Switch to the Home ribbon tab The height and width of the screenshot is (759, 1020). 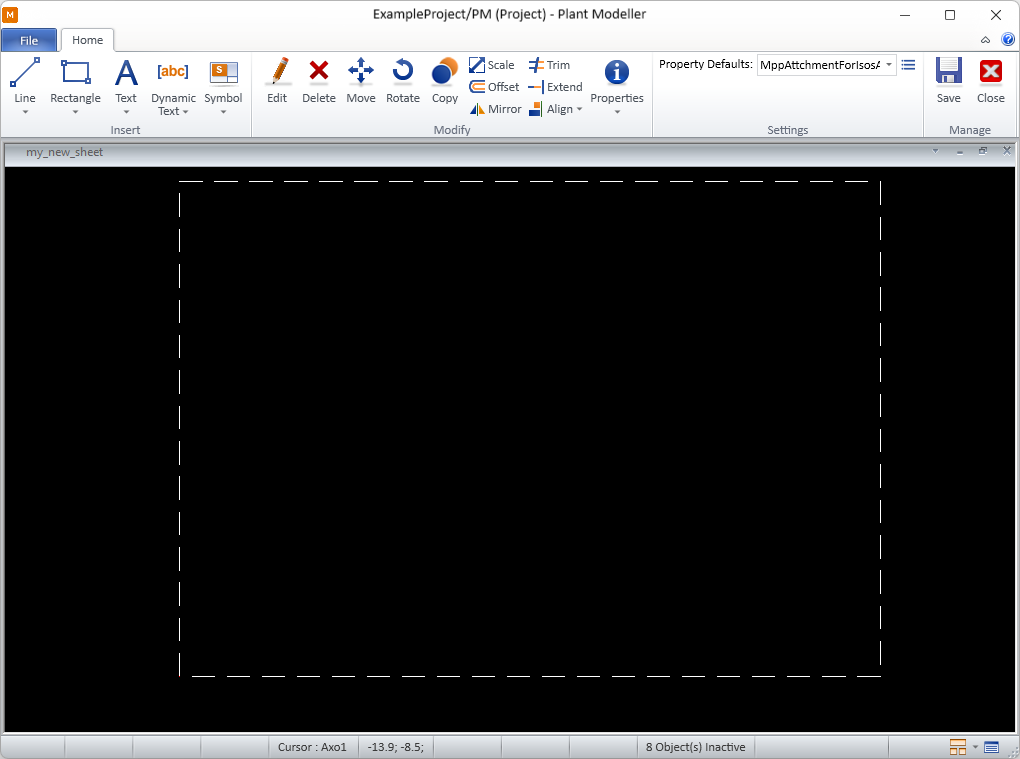tap(87, 40)
